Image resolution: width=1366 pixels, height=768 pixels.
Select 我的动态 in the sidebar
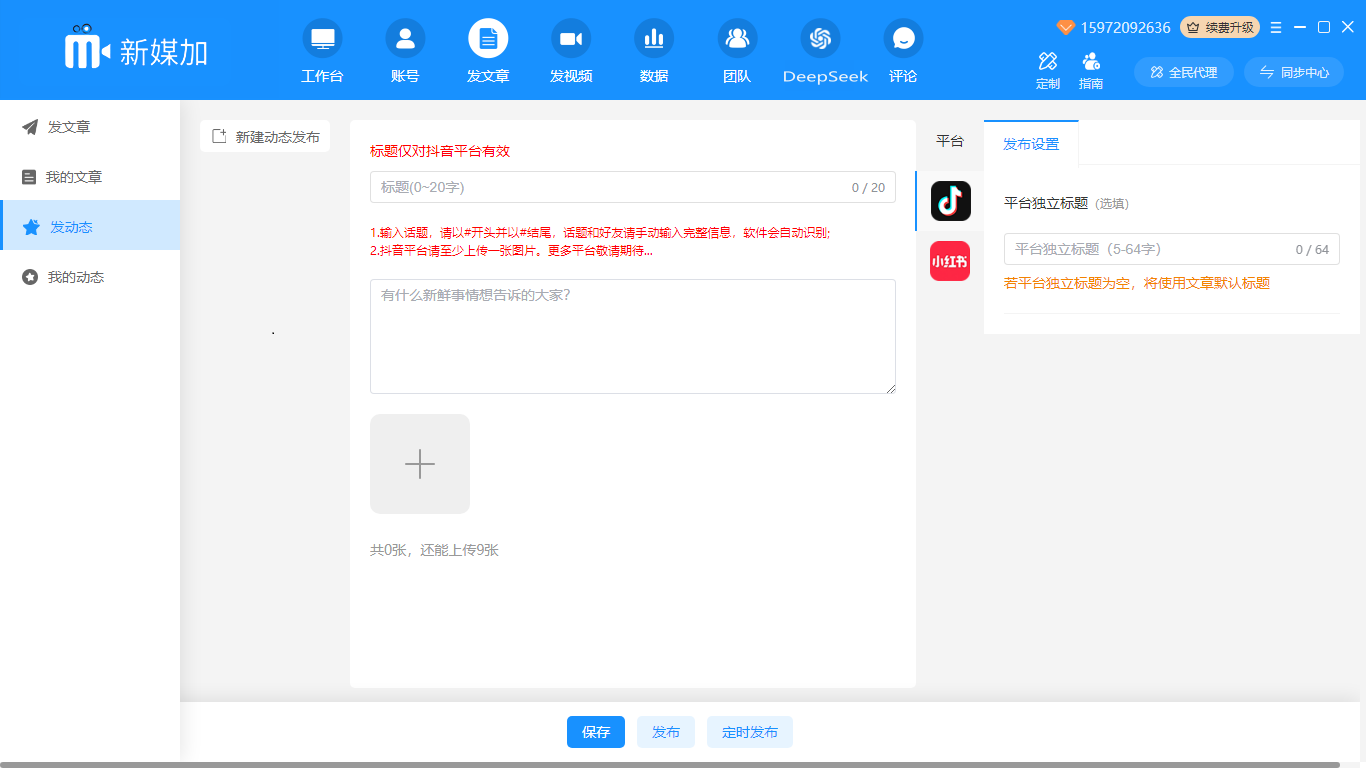[x=75, y=277]
